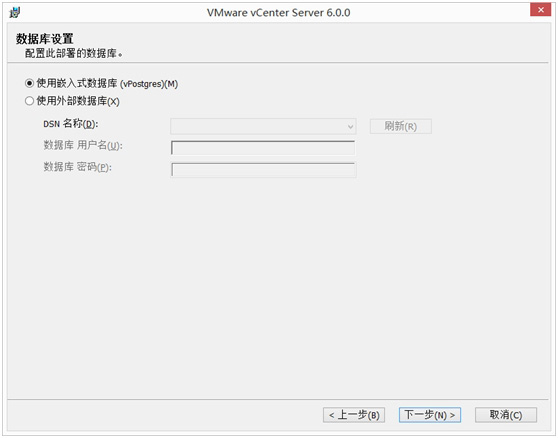Click the 使用嵌入式数据库 (vPostgres)(M) label text
The height and width of the screenshot is (438, 558).
tap(107, 84)
